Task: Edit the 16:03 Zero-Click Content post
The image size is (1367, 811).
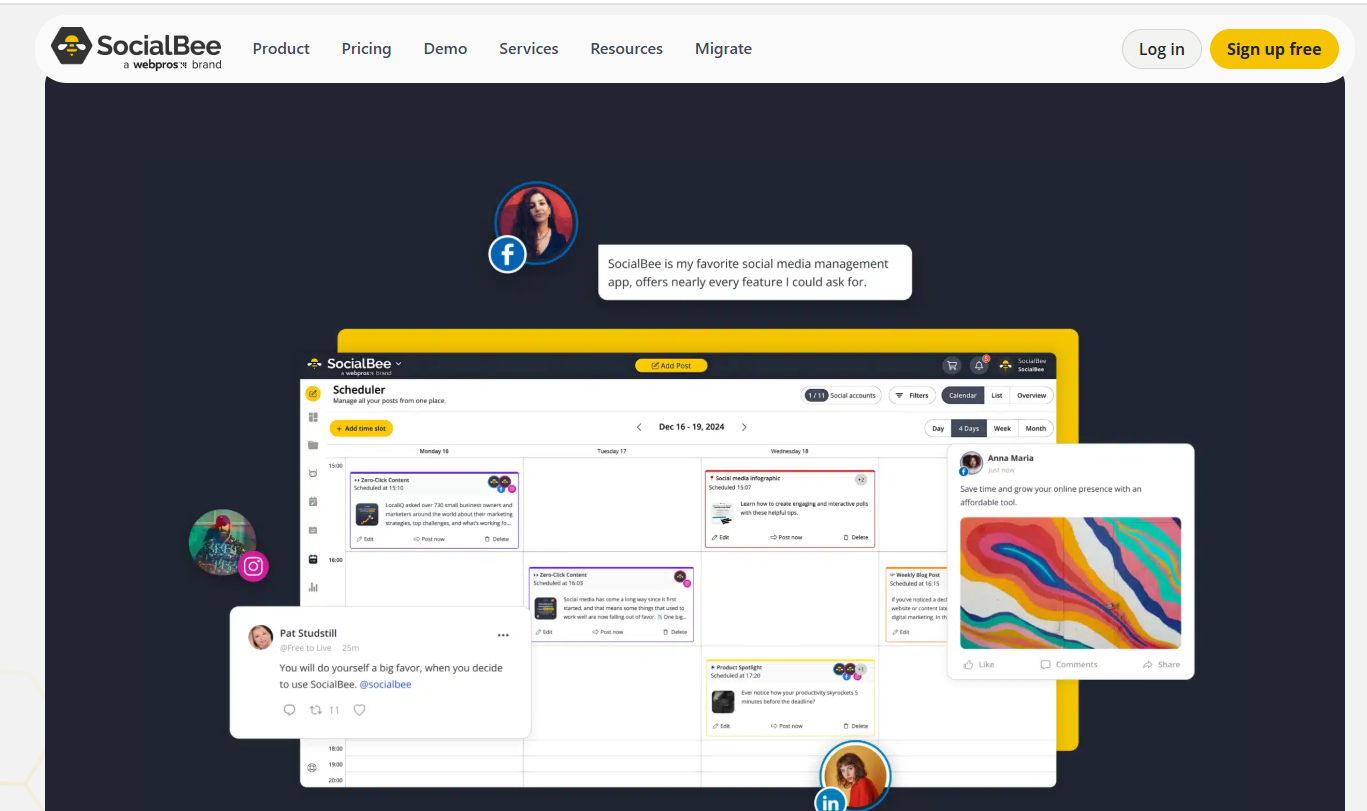Action: coord(543,632)
